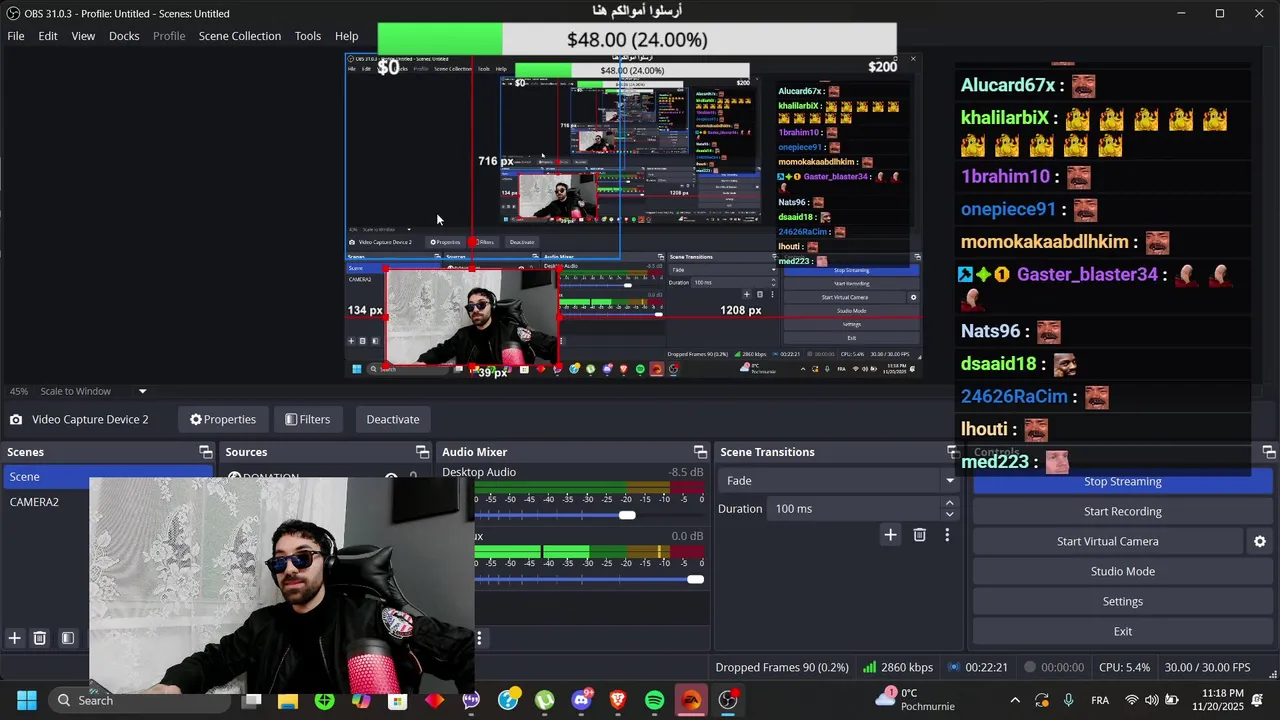Screen dimensions: 1280x720
Task: Open scene filters icon in Scenes toolbar
Action: 68,638
